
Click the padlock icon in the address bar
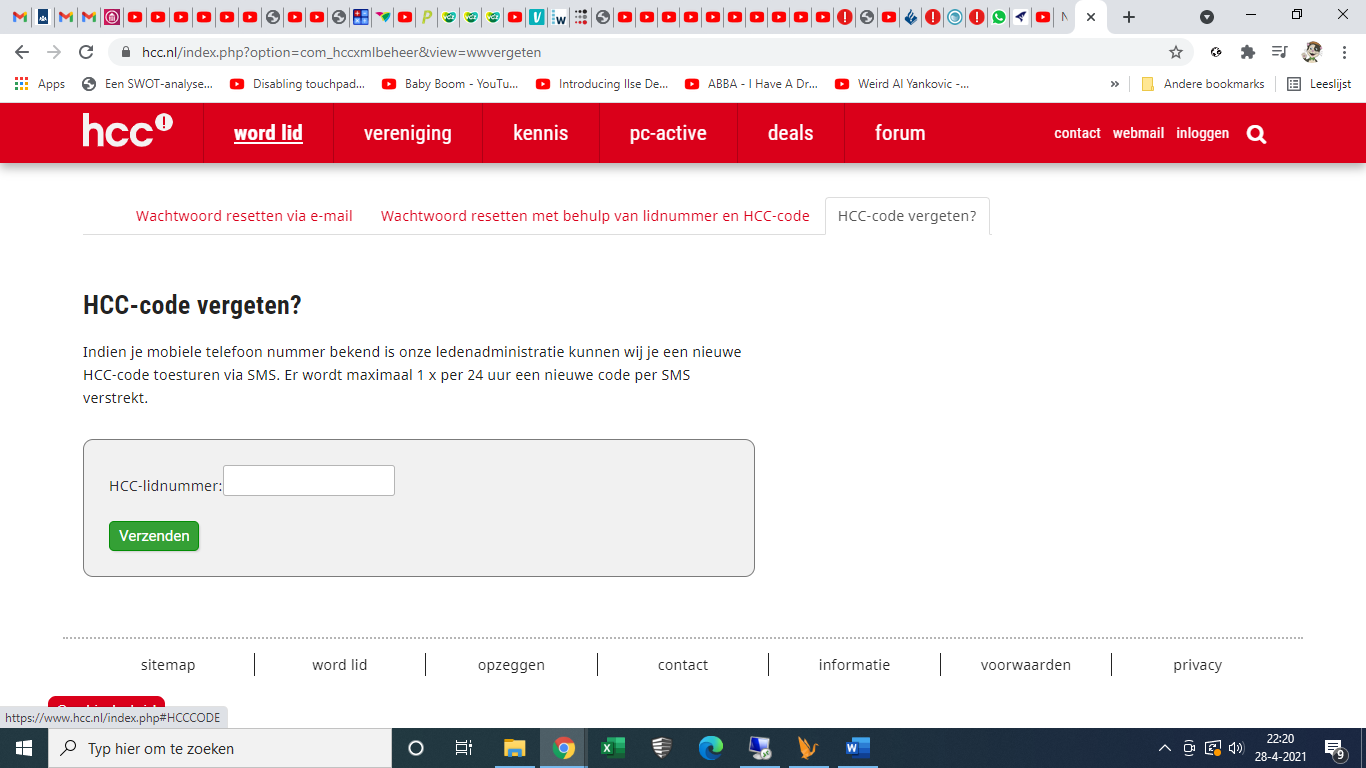click(127, 52)
